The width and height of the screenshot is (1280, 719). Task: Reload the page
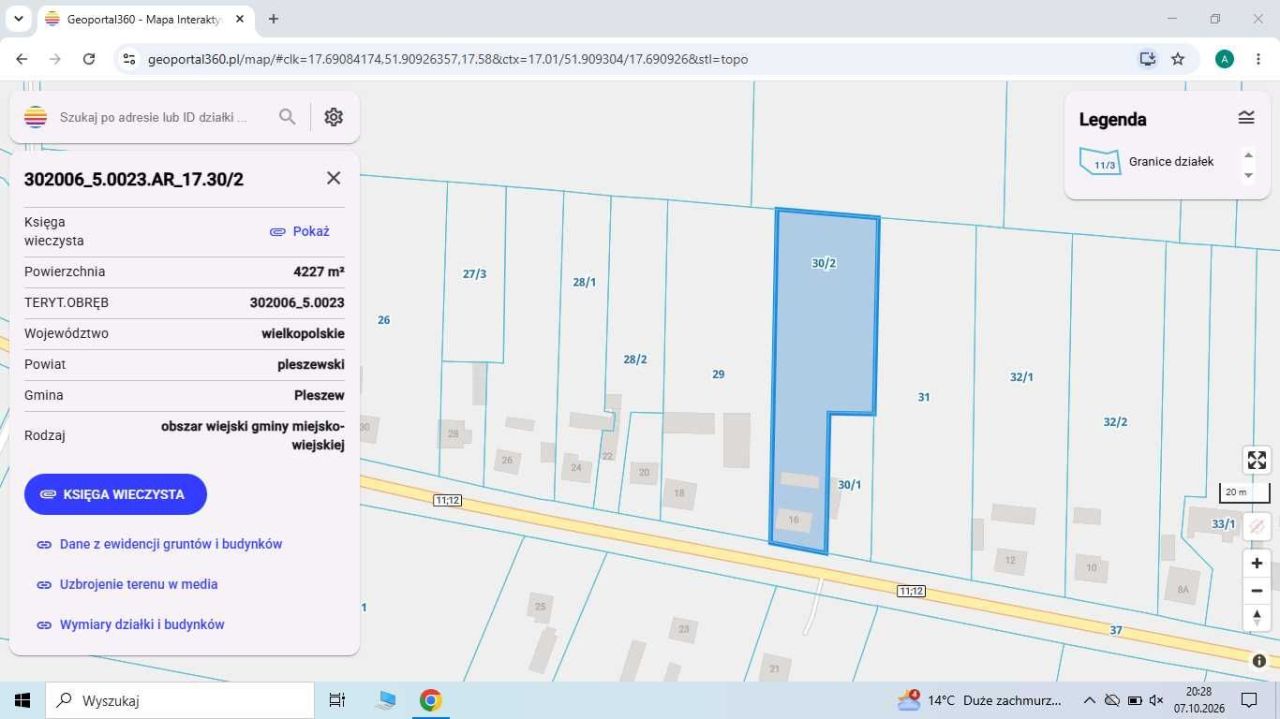[89, 59]
